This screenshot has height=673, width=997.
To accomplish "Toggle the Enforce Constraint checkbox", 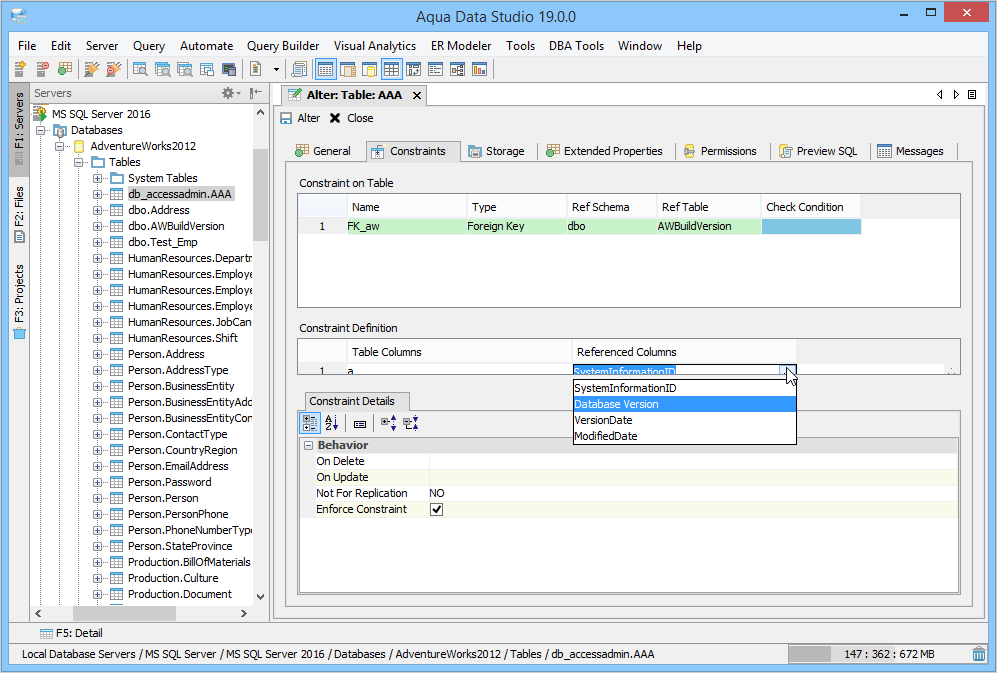I will (x=436, y=509).
